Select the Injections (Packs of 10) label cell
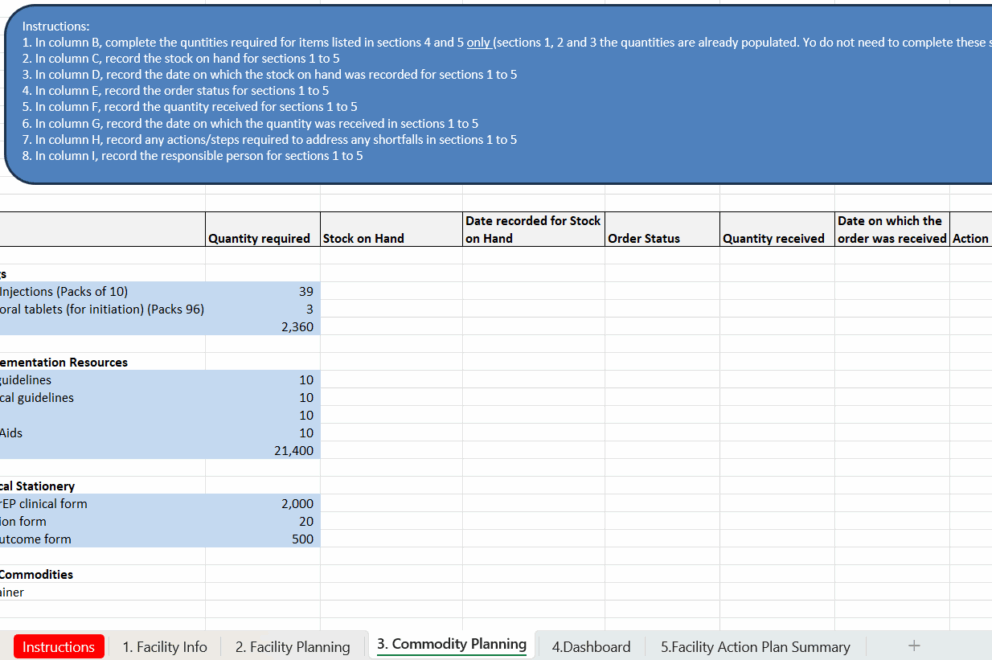992x660 pixels. pos(102,291)
